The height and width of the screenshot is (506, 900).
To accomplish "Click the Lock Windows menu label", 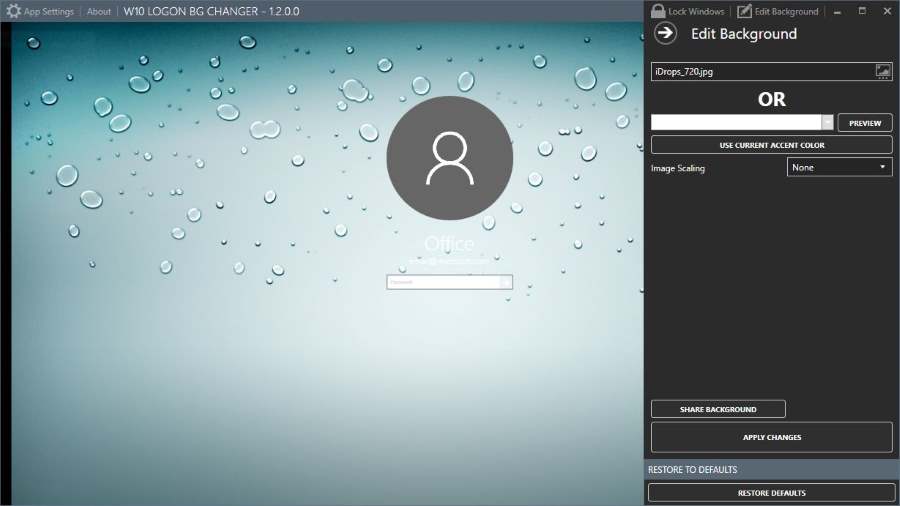I will (x=696, y=12).
